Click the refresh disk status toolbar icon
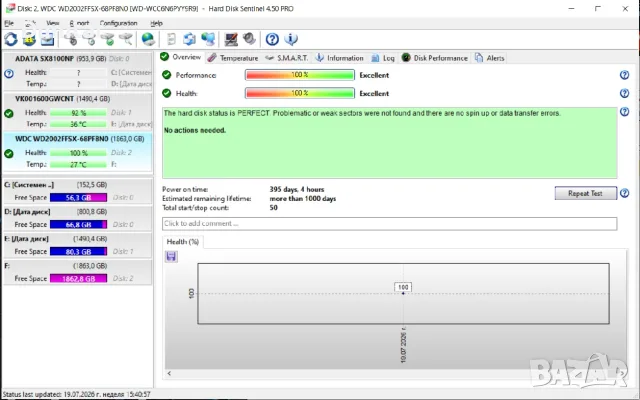Image resolution: width=640 pixels, height=400 pixels. pyautogui.click(x=11, y=39)
